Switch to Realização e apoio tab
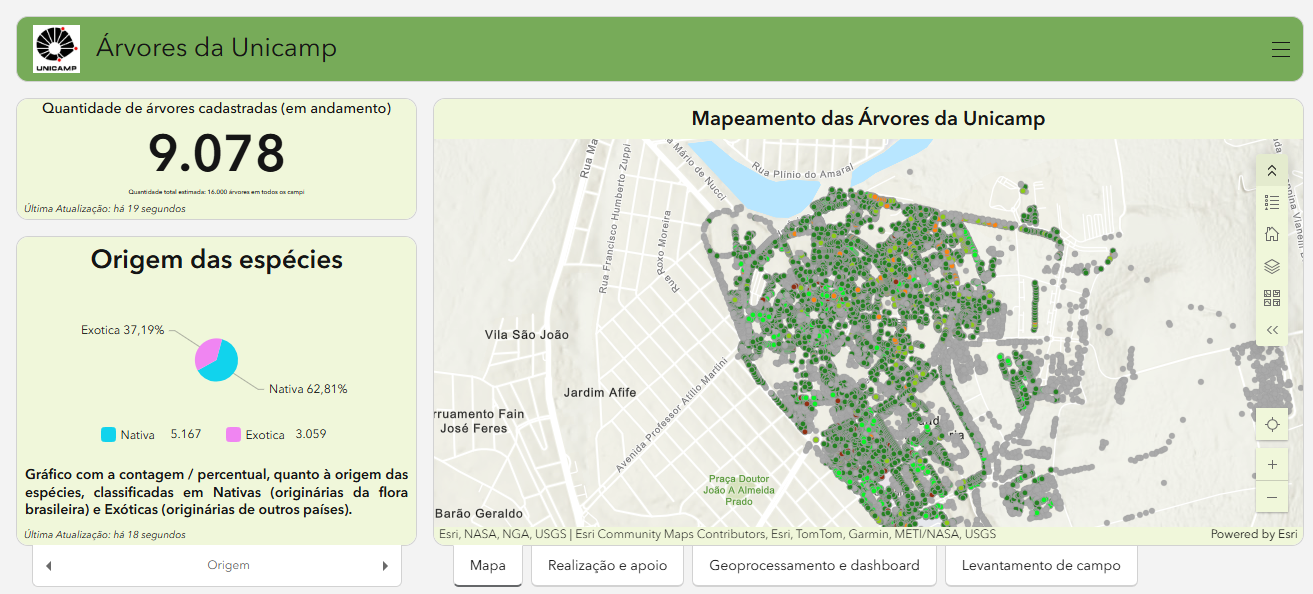 coord(607,566)
